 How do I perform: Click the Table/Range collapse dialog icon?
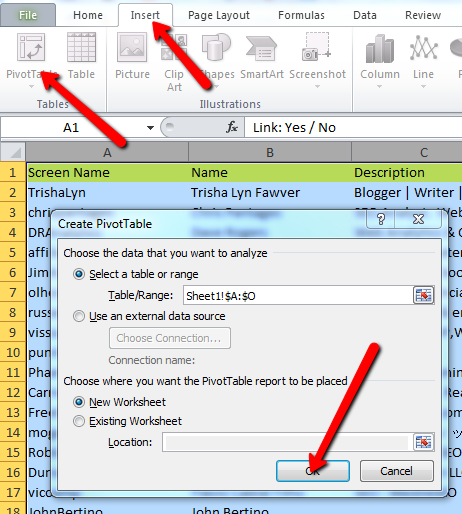pyautogui.click(x=423, y=295)
